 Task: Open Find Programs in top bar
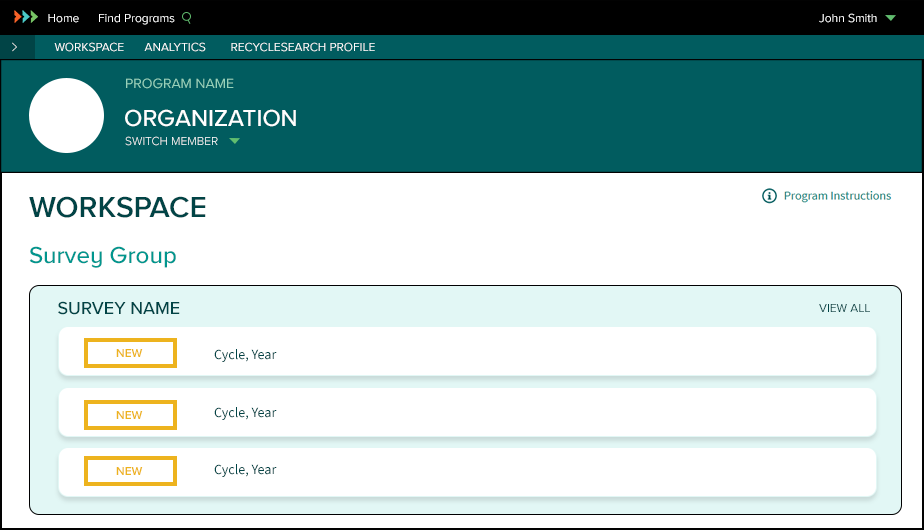(136, 18)
